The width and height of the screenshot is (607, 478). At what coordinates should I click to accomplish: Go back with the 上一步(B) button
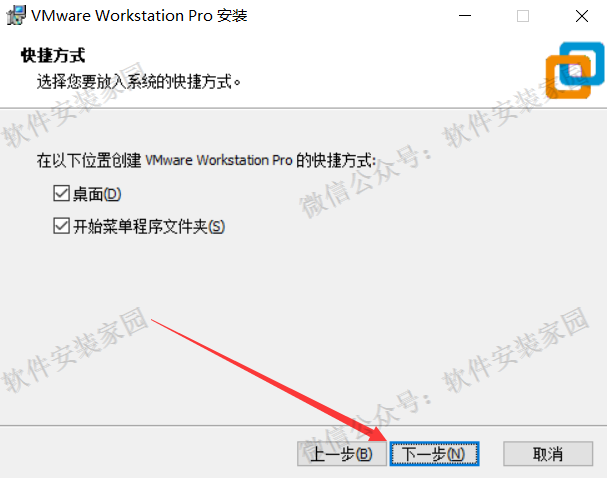341,454
